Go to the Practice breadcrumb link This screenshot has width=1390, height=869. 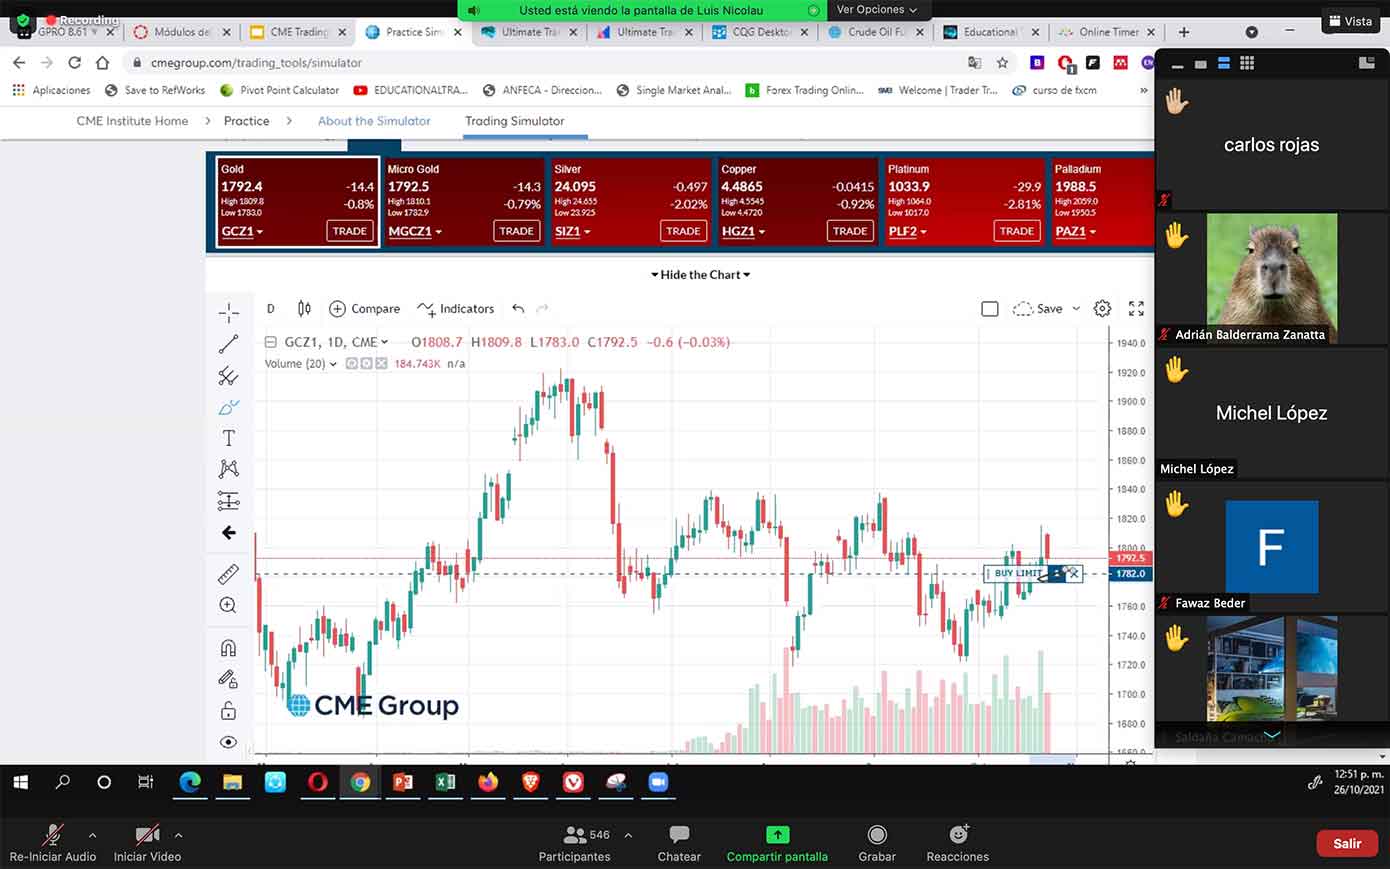[x=246, y=121]
